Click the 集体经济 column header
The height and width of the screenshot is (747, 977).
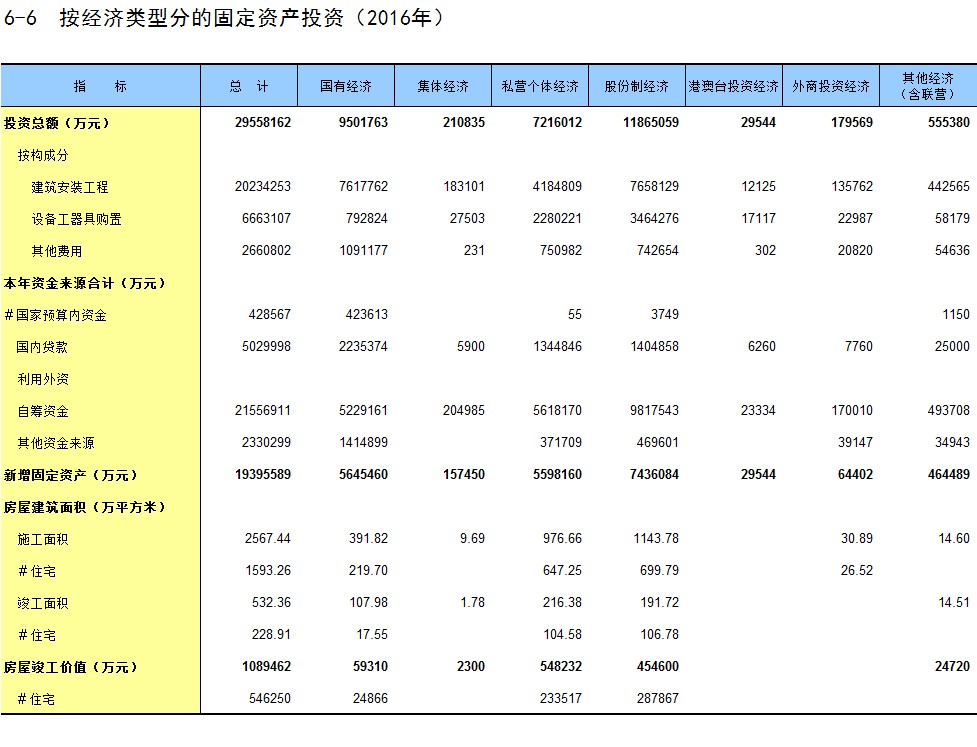point(443,87)
